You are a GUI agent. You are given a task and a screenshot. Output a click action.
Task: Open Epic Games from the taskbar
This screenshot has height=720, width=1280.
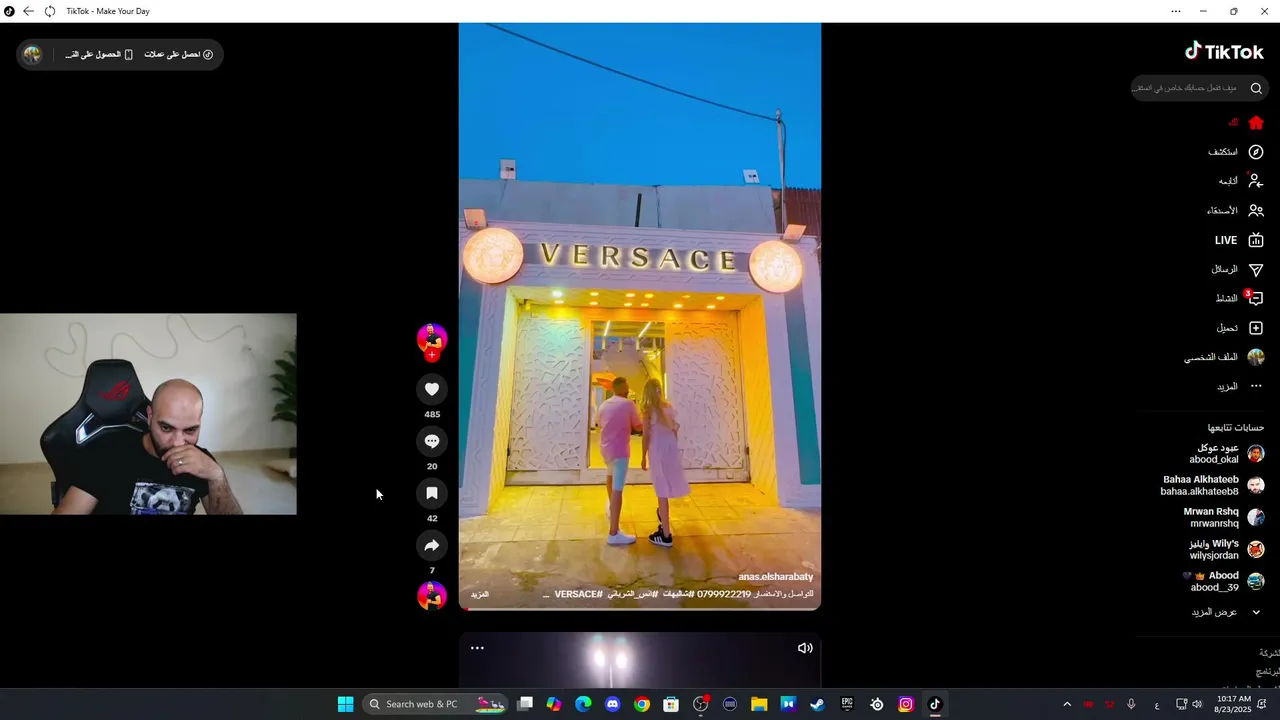point(847,704)
